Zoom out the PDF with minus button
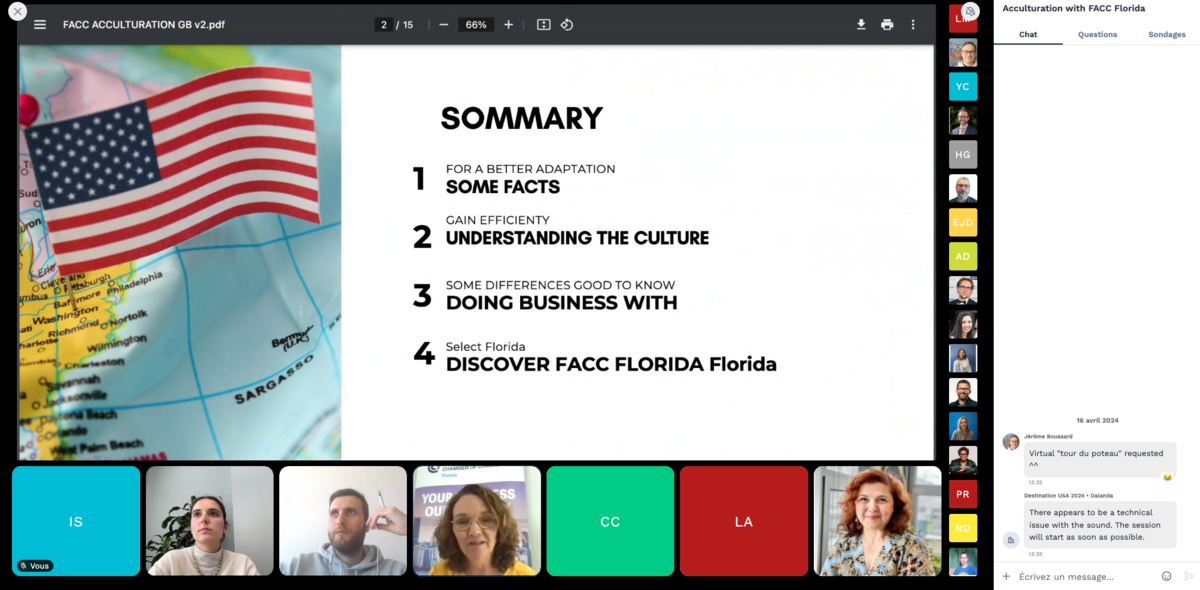 (443, 25)
